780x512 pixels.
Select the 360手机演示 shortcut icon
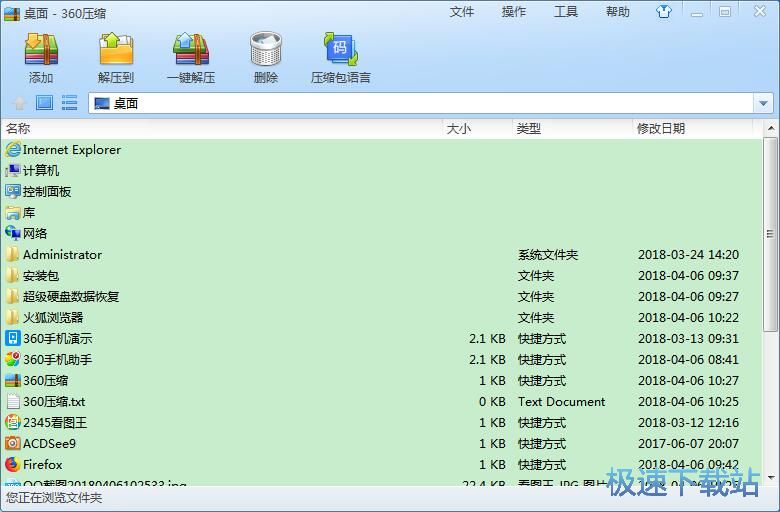(x=13, y=338)
